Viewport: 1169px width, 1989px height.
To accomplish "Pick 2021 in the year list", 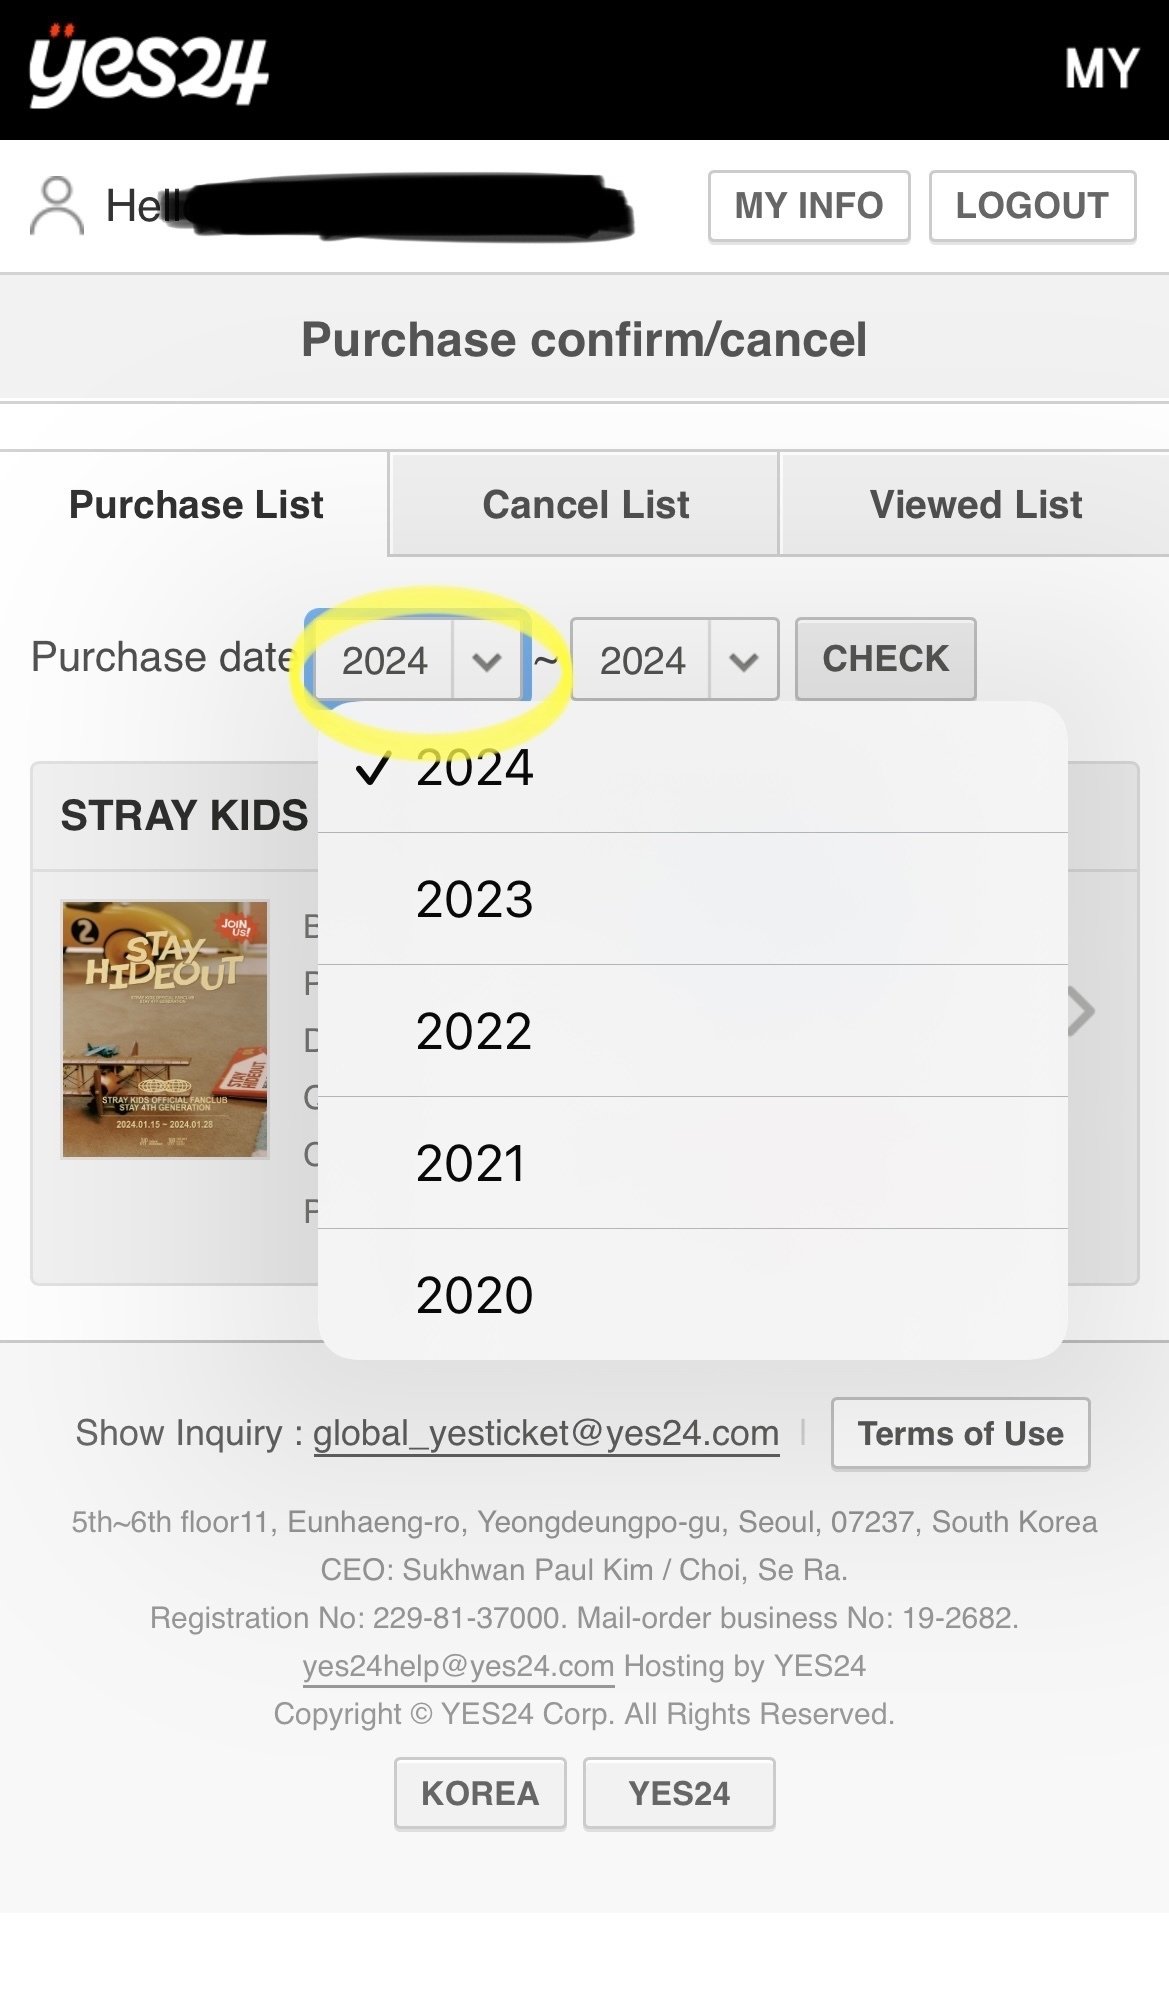I will 471,1163.
